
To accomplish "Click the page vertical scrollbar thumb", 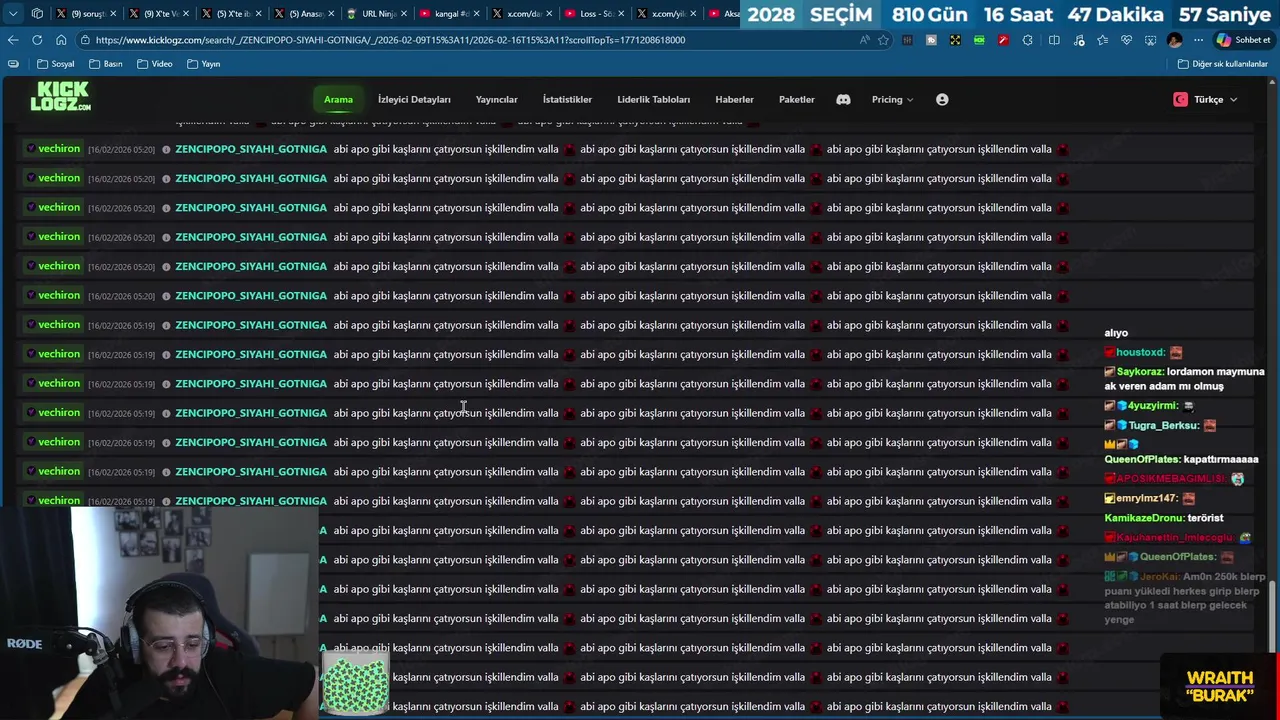I will coord(1273,614).
